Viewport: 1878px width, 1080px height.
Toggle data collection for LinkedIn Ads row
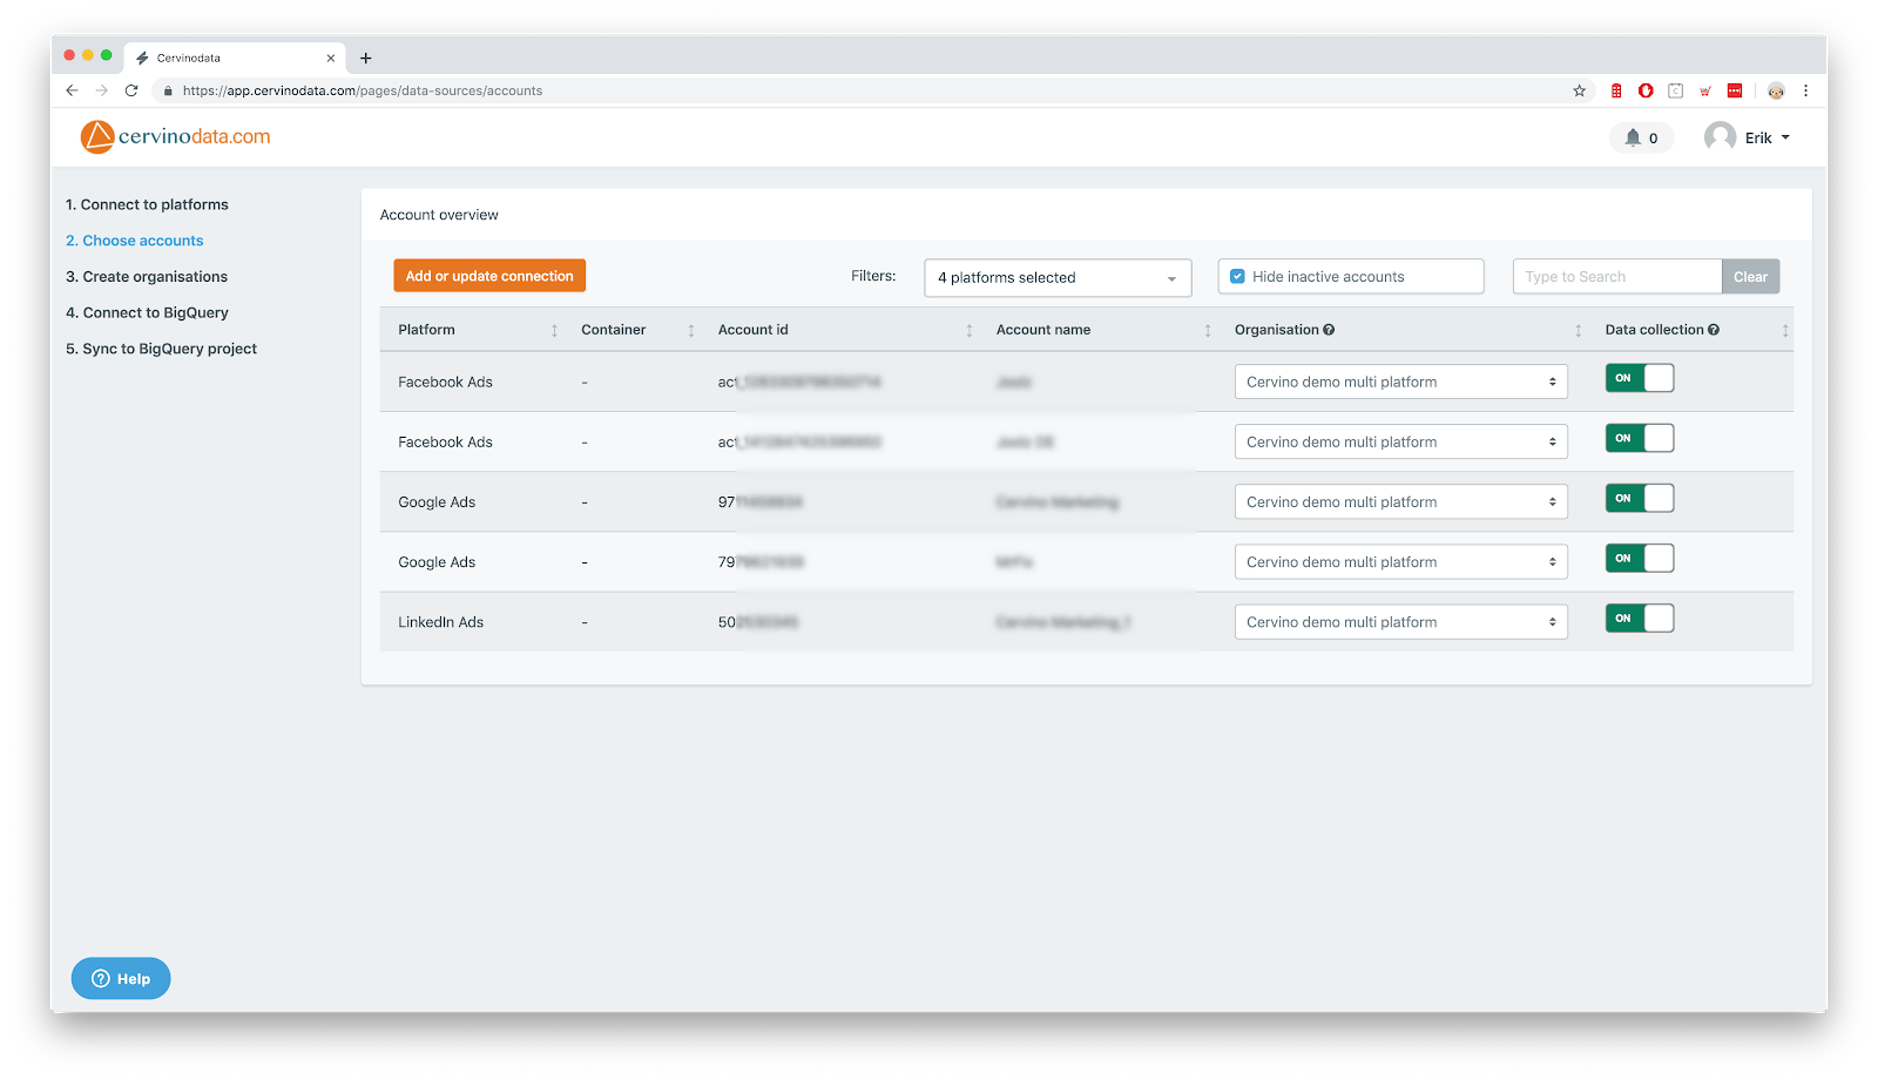[x=1639, y=619]
